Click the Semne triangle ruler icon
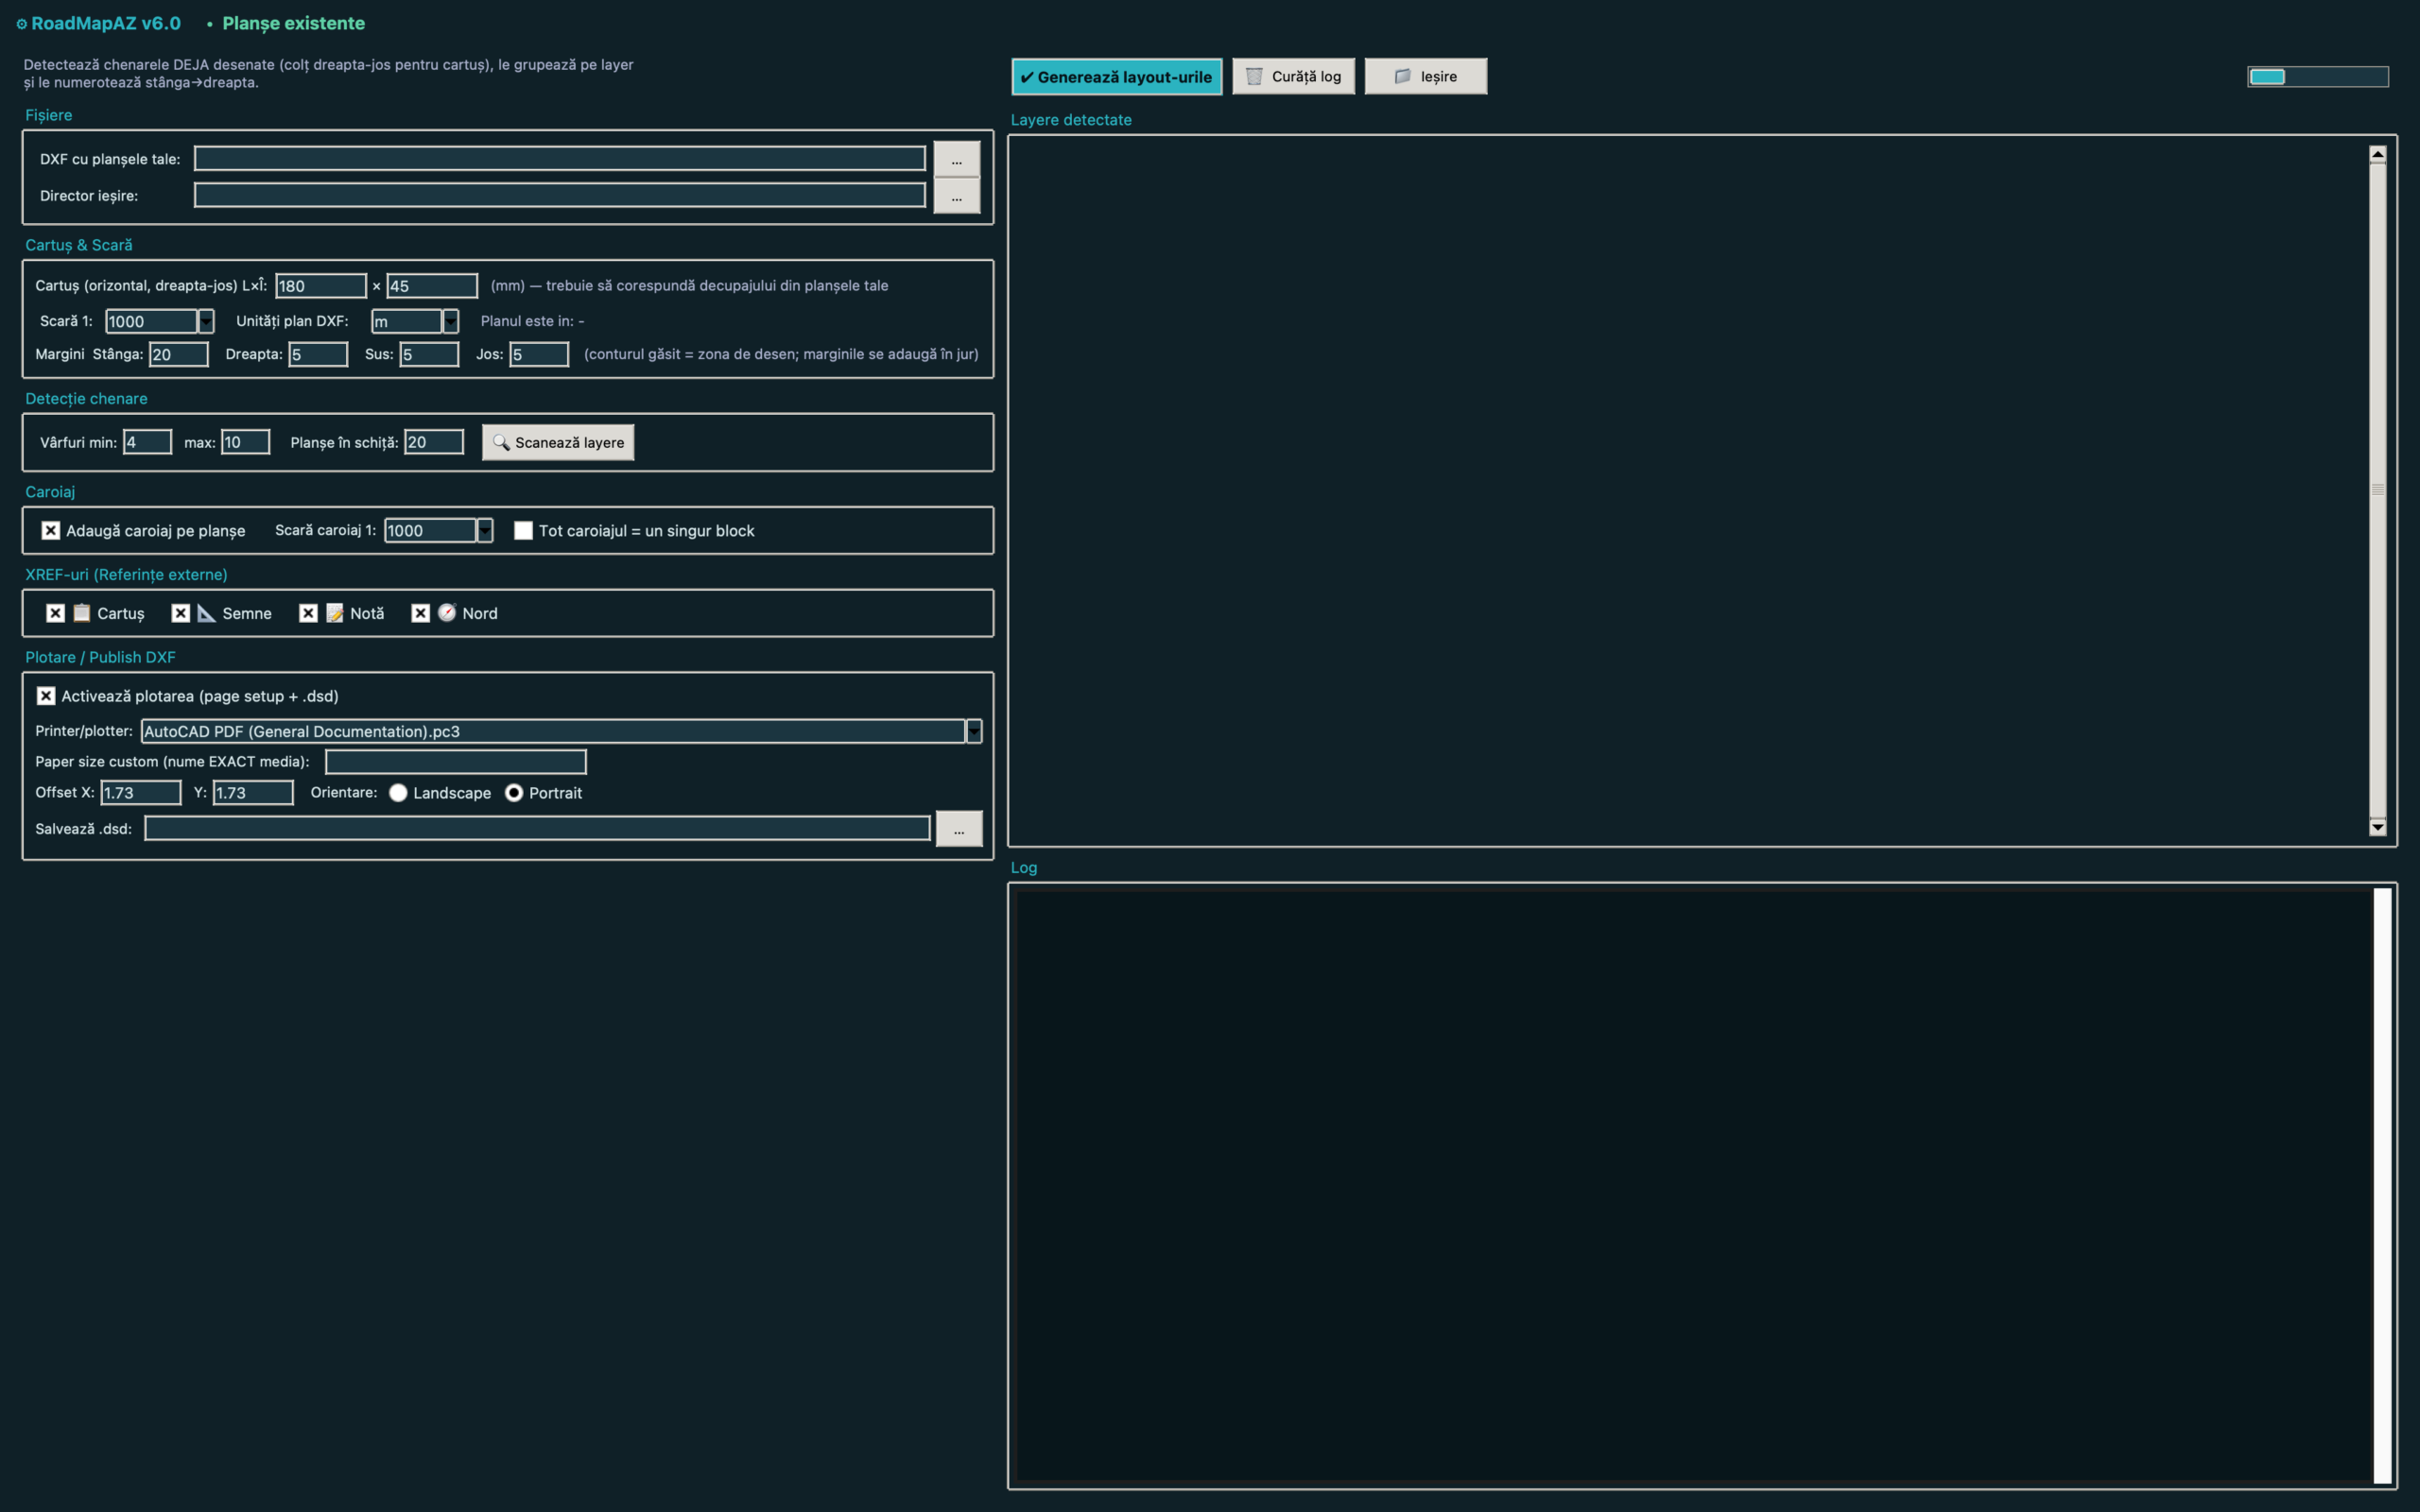 pyautogui.click(x=207, y=613)
